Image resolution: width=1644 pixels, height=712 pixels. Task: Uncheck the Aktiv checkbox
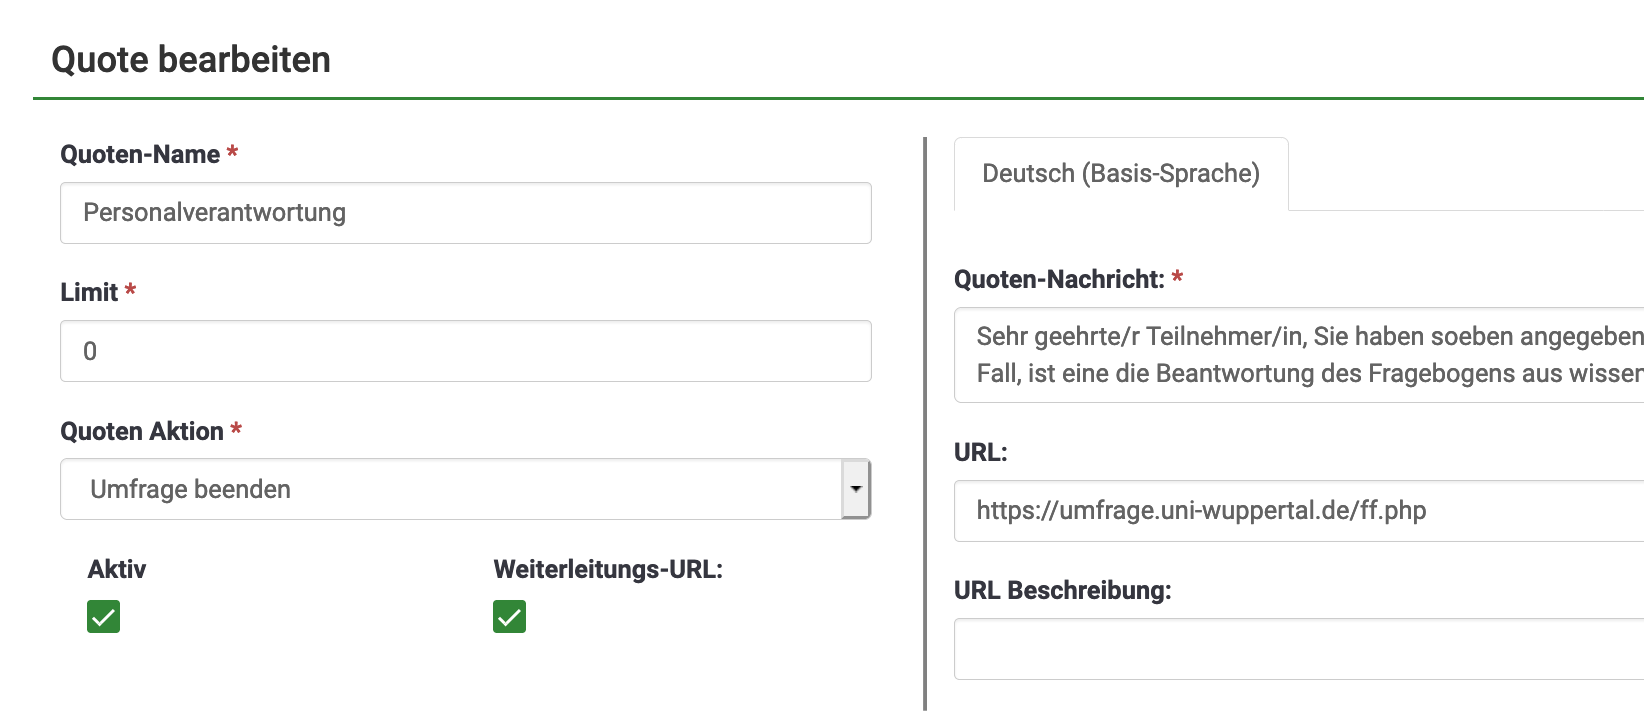coord(104,617)
